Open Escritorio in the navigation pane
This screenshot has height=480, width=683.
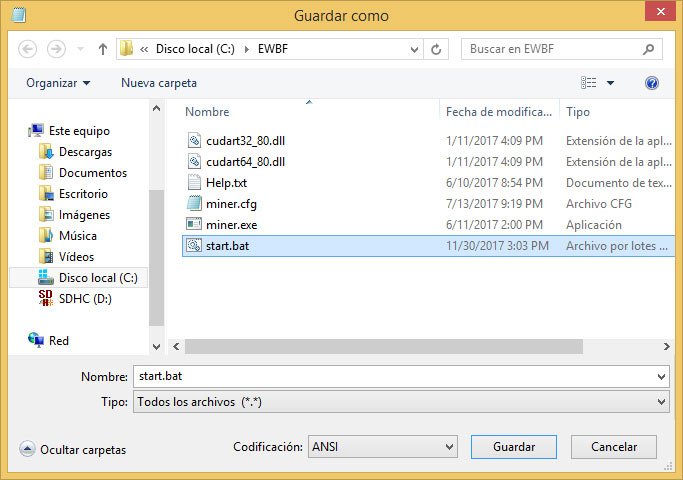83,193
